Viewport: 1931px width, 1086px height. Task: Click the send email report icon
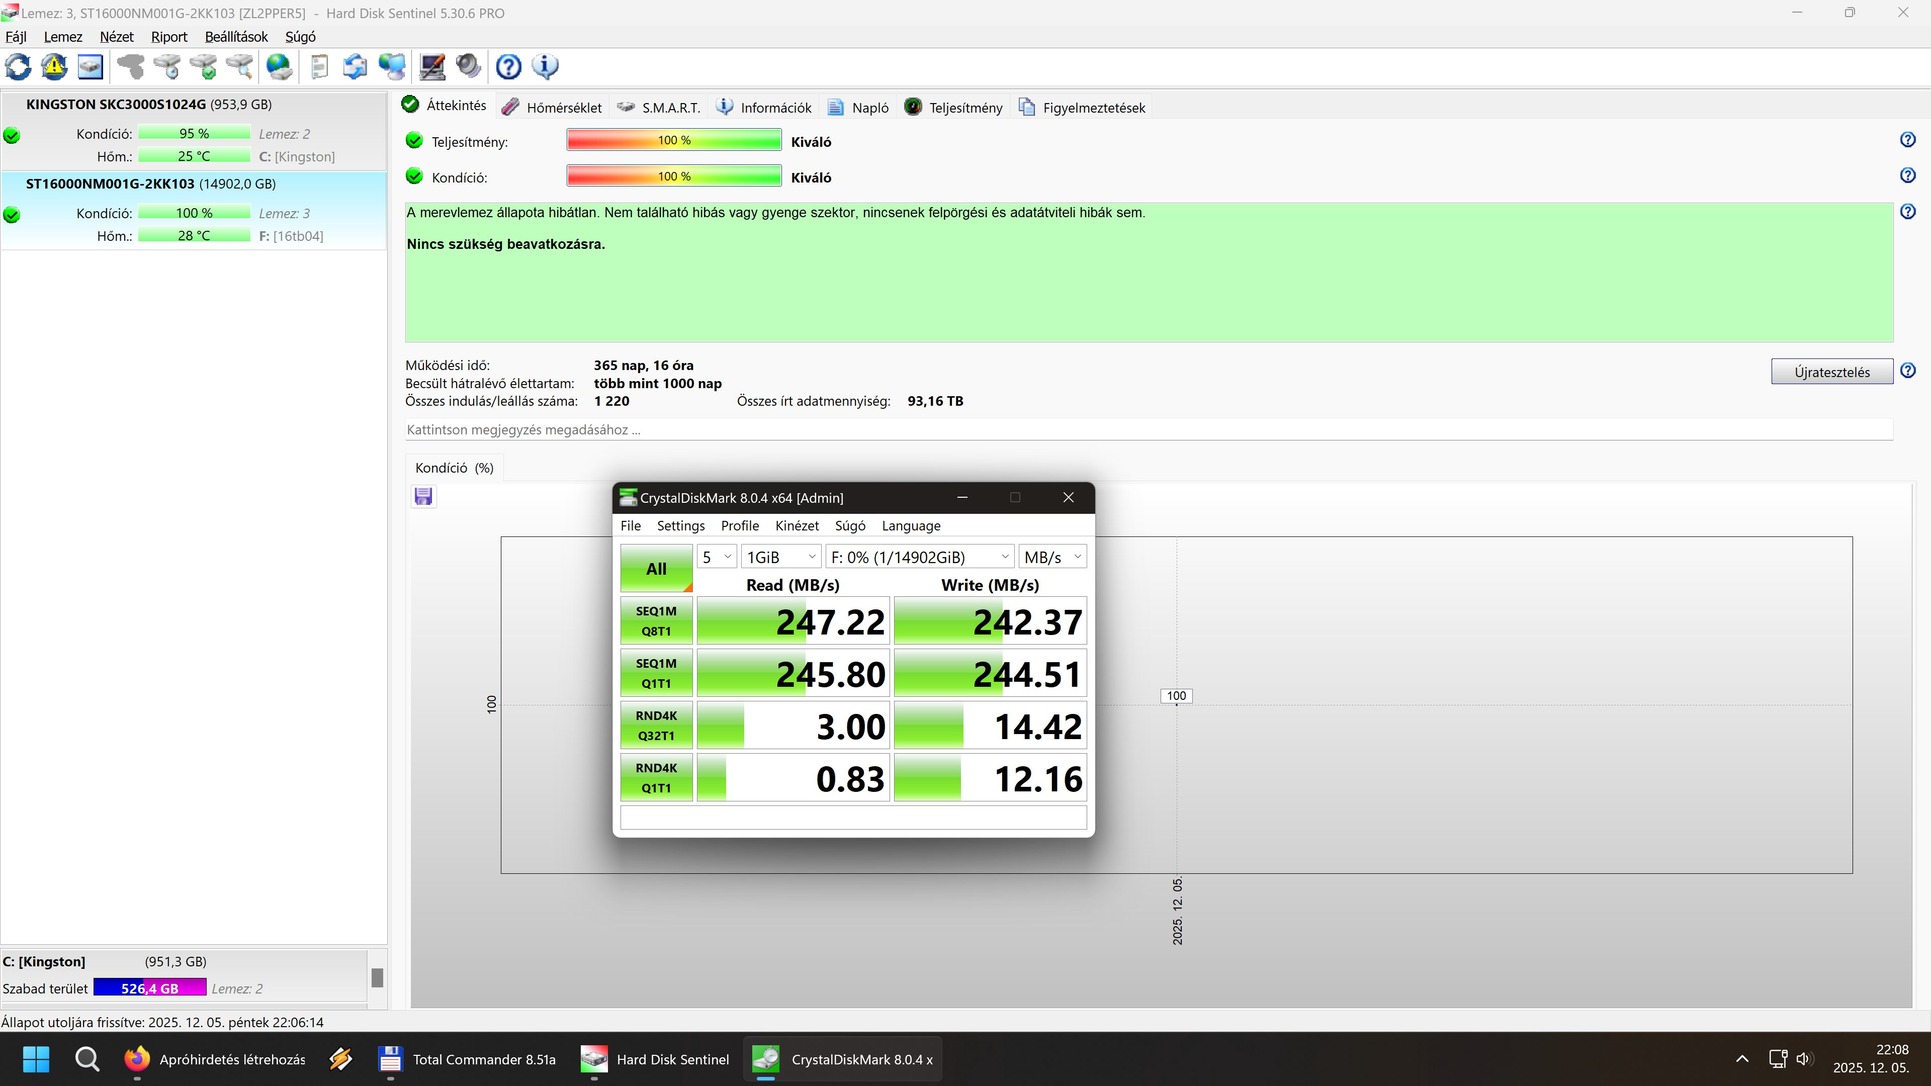point(355,67)
